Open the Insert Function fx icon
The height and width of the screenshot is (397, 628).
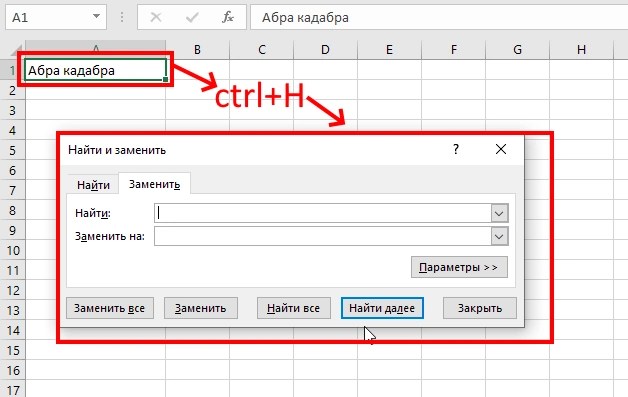tap(228, 17)
